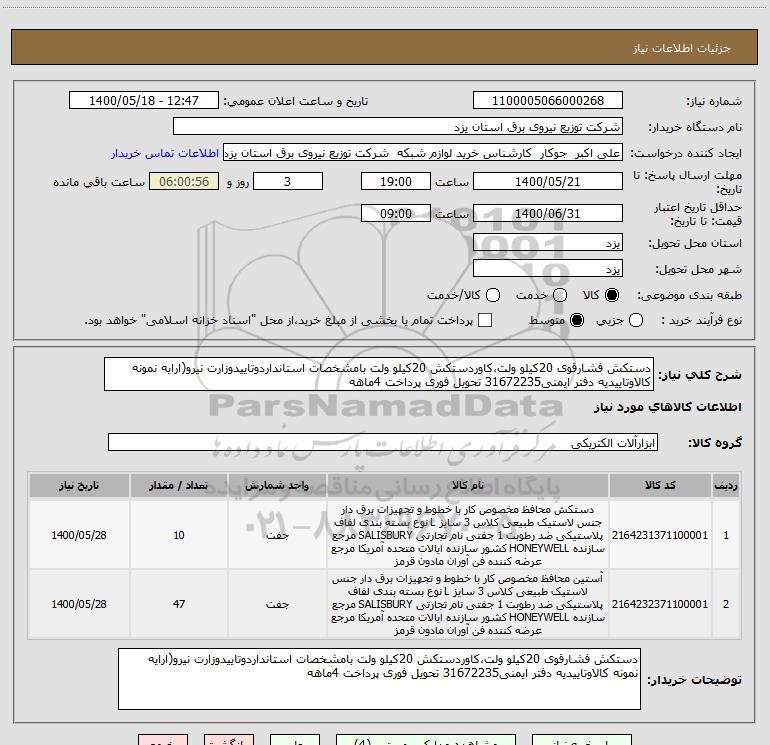Select the کالا radio button

pos(612,295)
